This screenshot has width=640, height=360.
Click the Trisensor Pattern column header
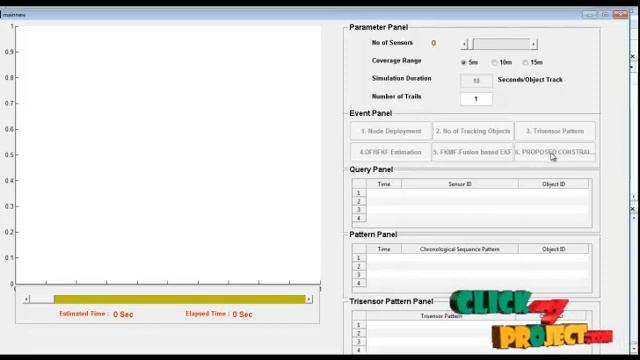[x=441, y=316]
